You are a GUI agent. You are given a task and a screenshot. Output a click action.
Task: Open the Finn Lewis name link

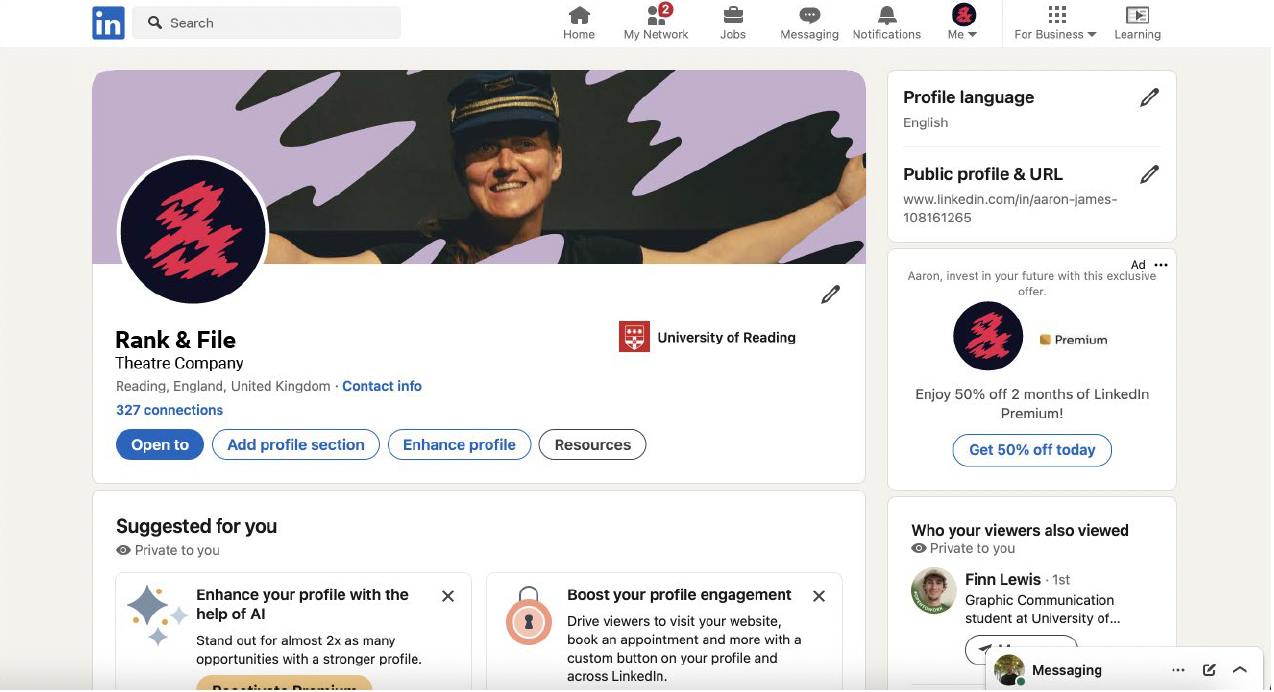tap(1003, 579)
